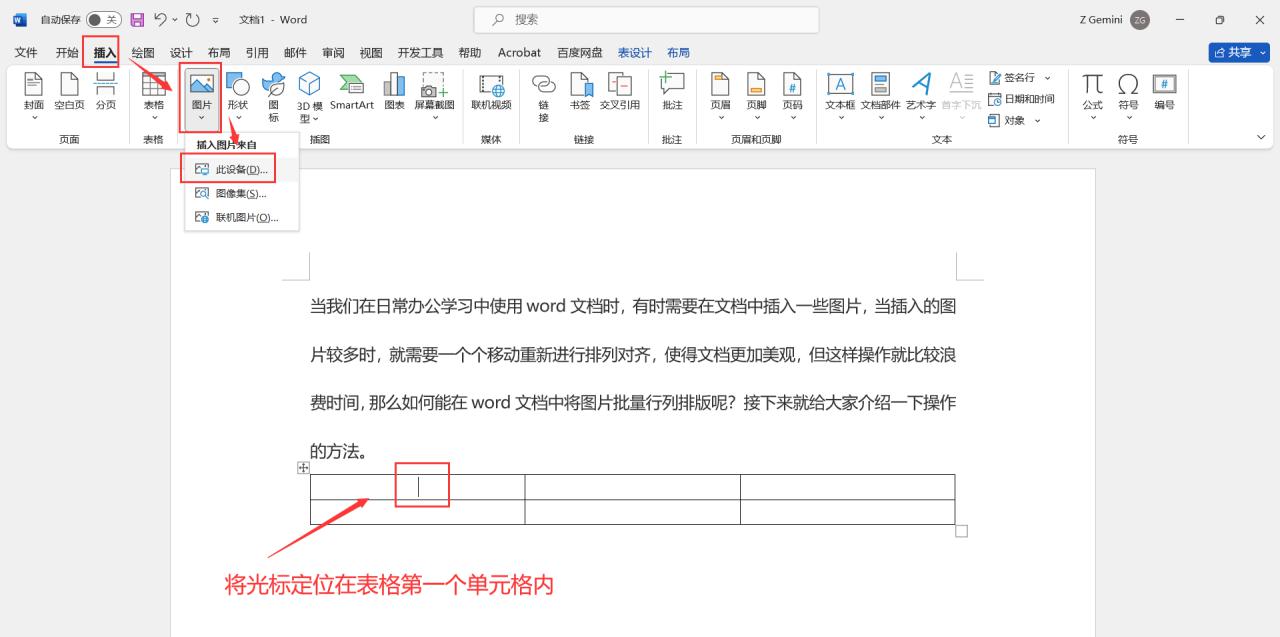1280x637 pixels.
Task: Click the table move handle
Action: 304,468
